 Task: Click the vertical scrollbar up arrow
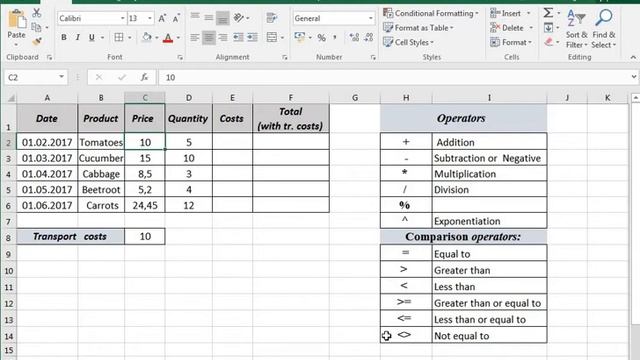(636, 98)
